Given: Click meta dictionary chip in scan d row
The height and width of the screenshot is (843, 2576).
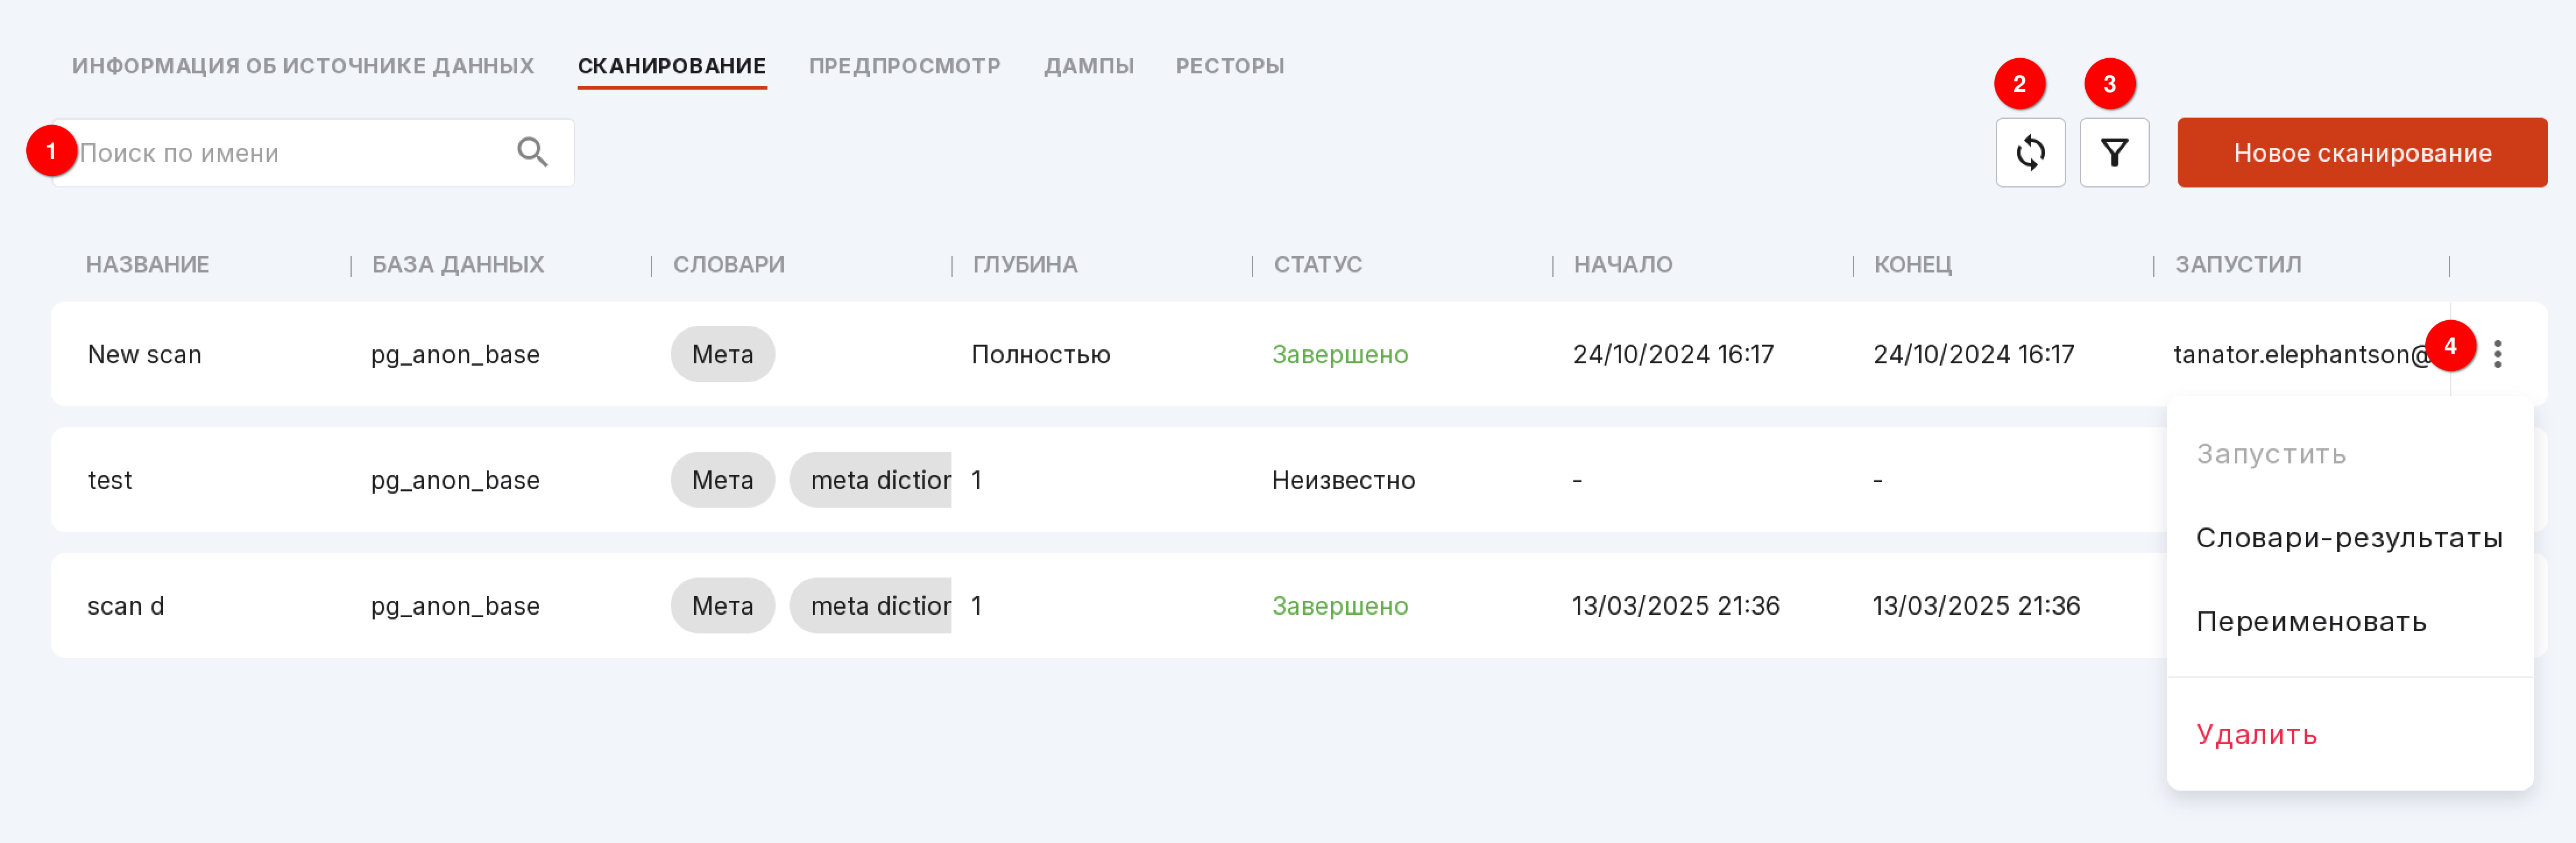Looking at the screenshot, I should pyautogui.click(x=870, y=606).
